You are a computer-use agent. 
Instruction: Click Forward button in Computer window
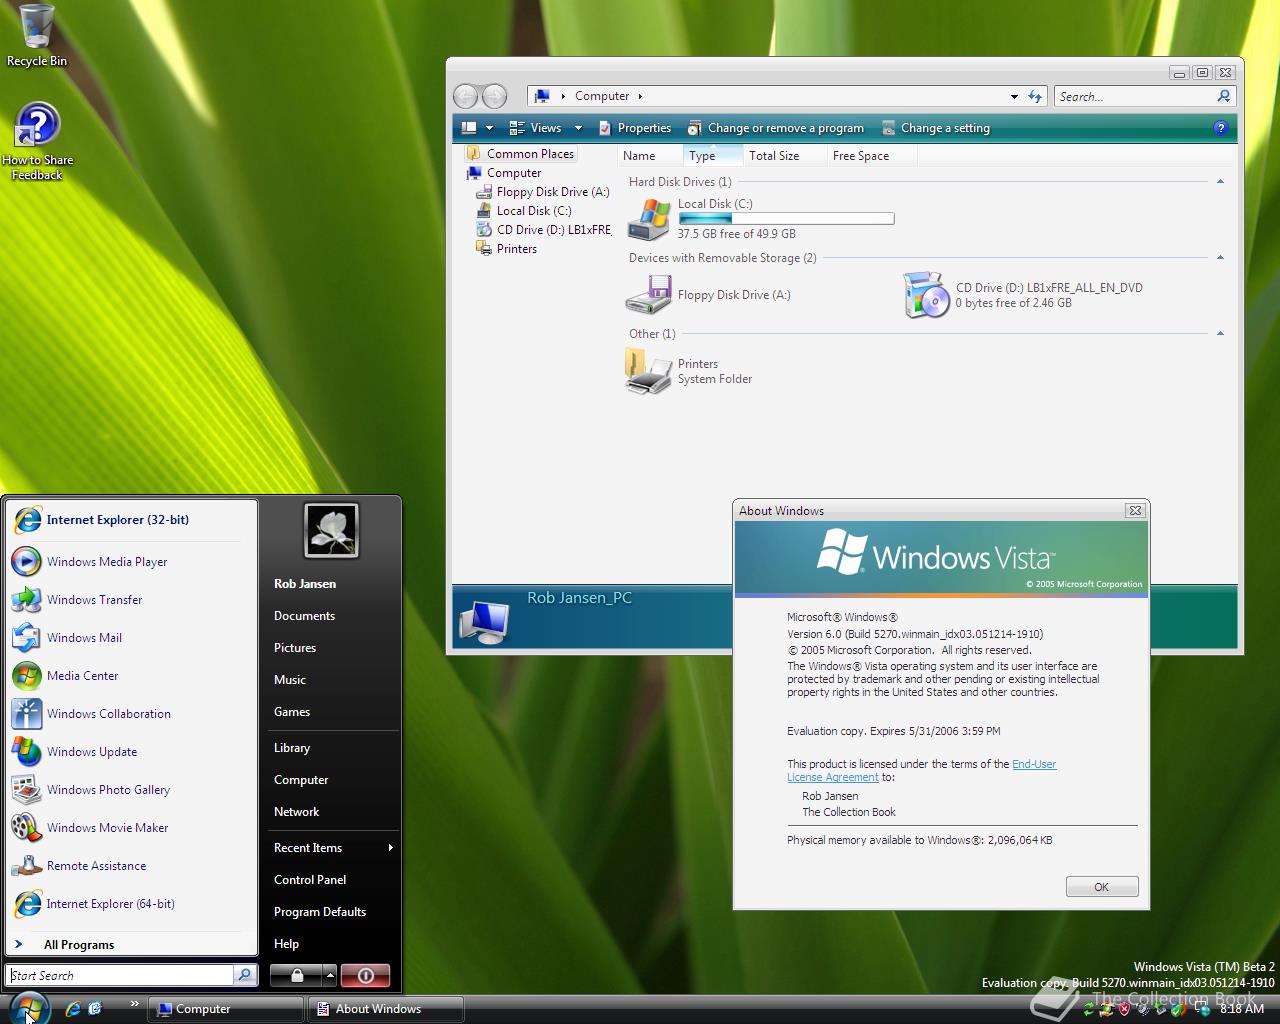point(494,96)
